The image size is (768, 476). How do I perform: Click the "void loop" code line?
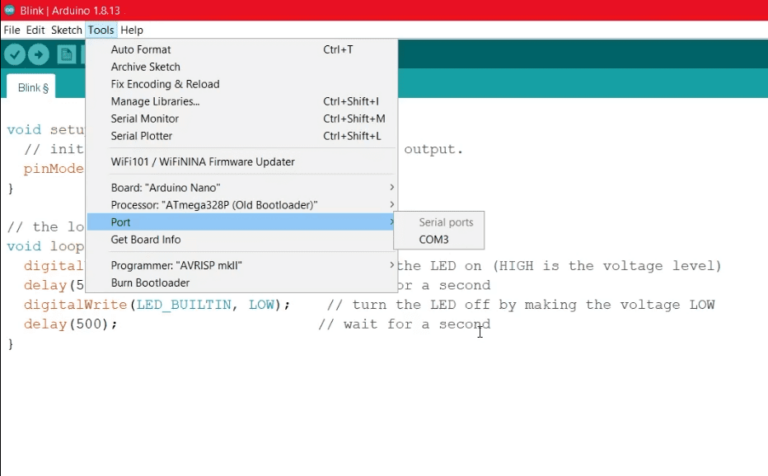coord(45,246)
